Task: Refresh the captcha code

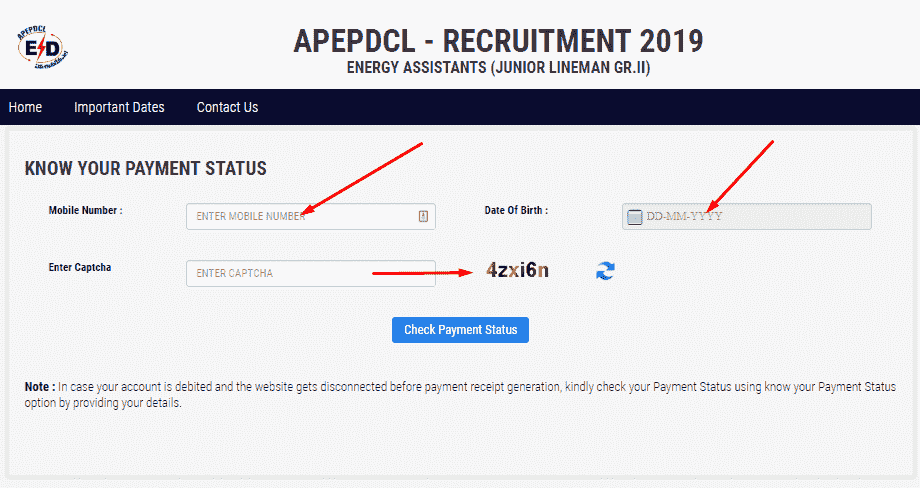Action: 605,271
